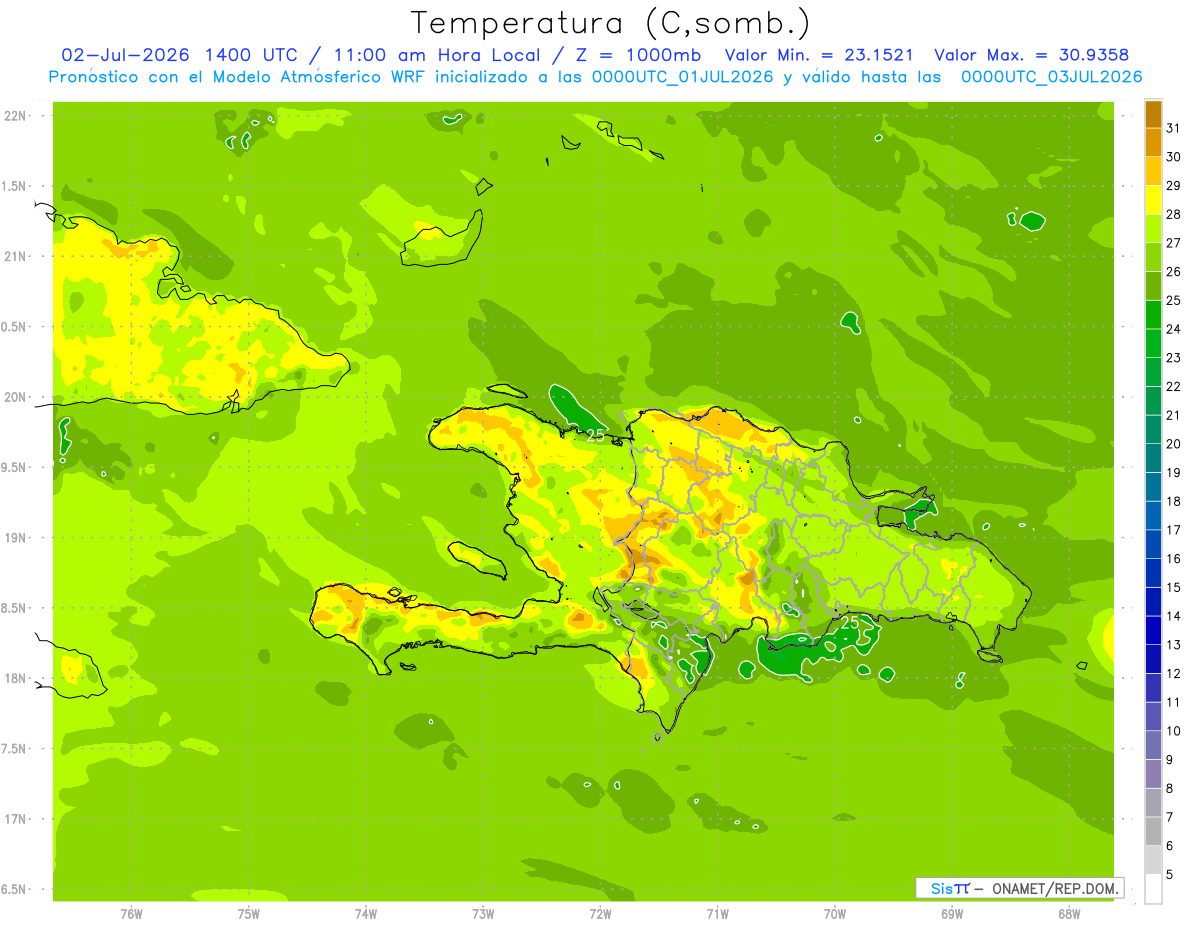
Task: Click legend value '25'
Action: (1174, 300)
